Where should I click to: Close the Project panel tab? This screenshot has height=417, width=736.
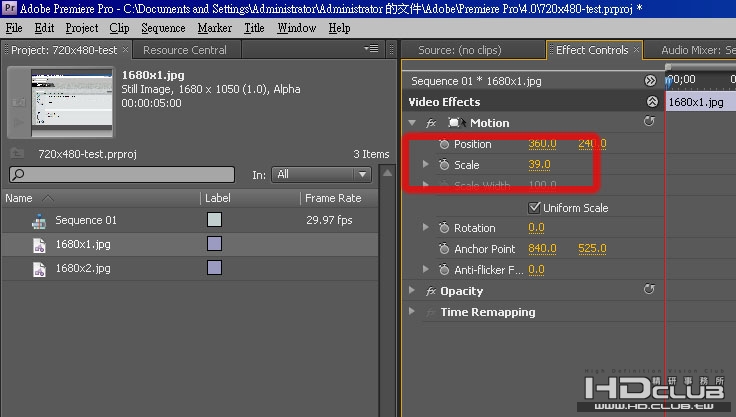tap(125, 49)
